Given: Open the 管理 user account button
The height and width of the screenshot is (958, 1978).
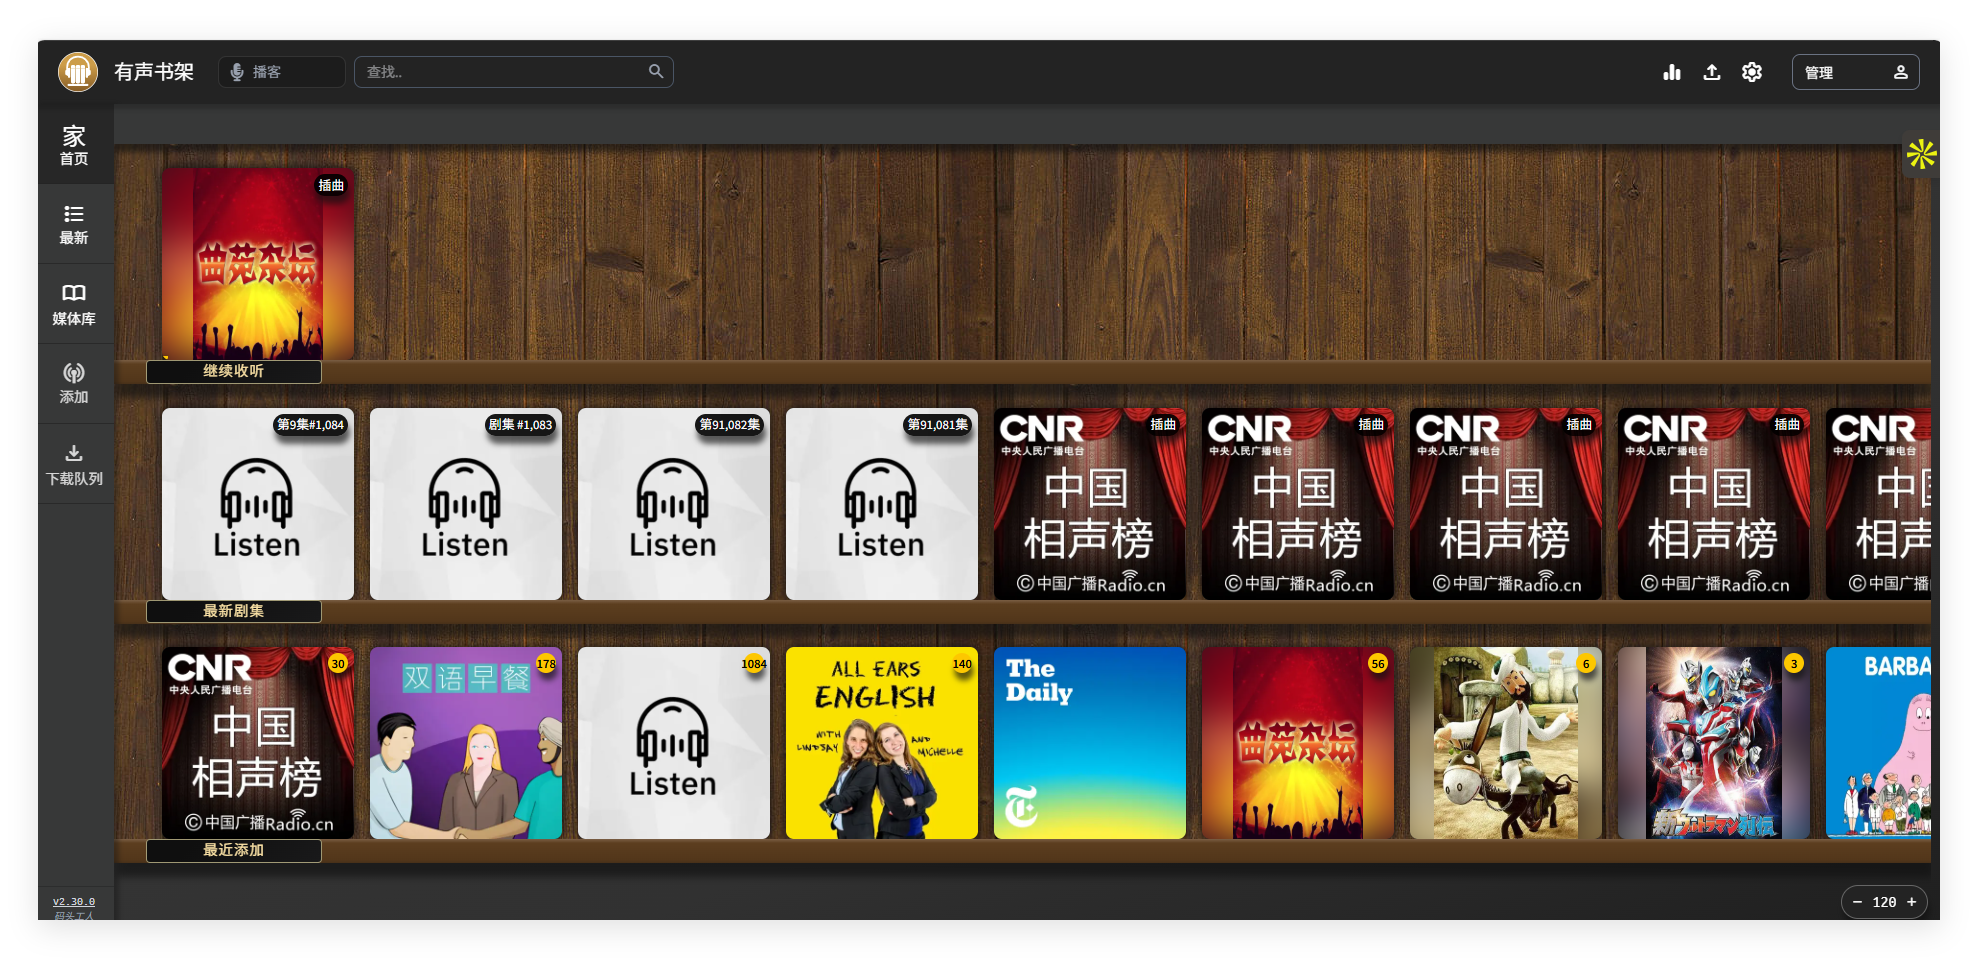Looking at the screenshot, I should [1855, 72].
